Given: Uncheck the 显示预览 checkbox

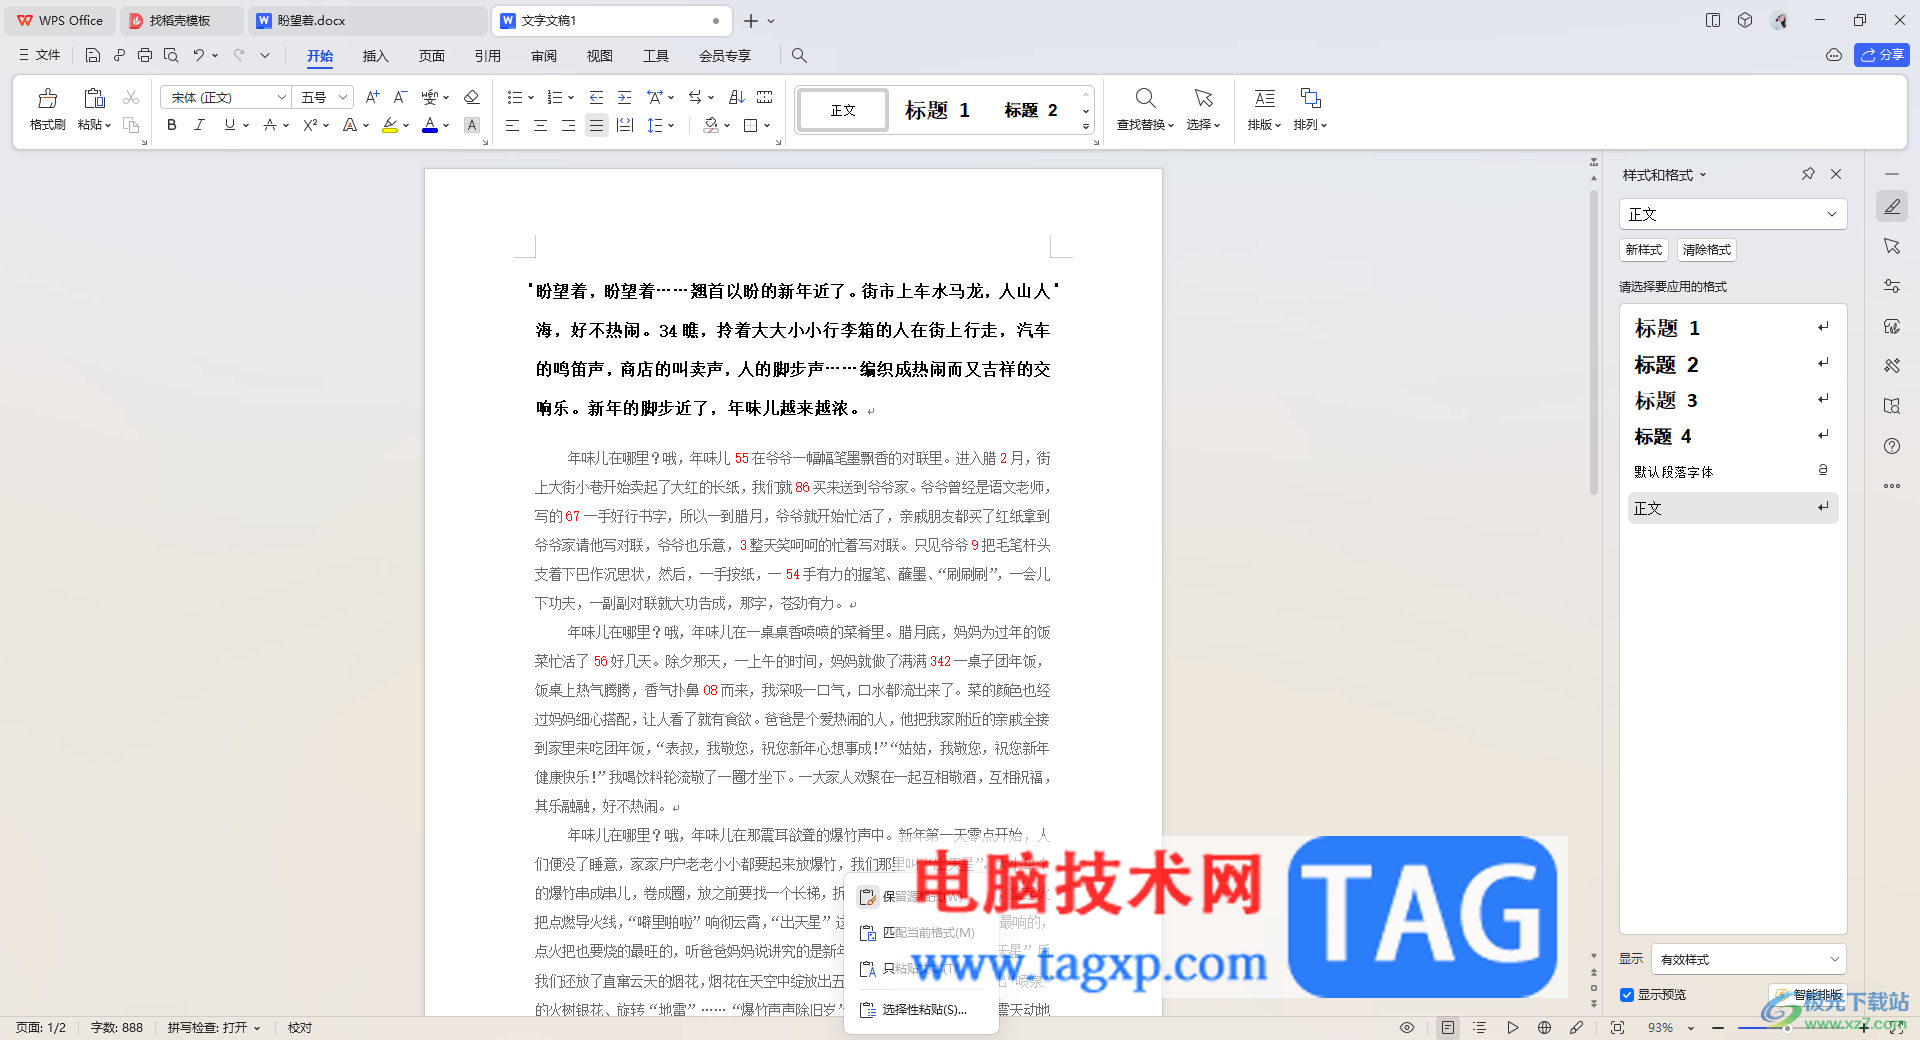Looking at the screenshot, I should [x=1627, y=995].
